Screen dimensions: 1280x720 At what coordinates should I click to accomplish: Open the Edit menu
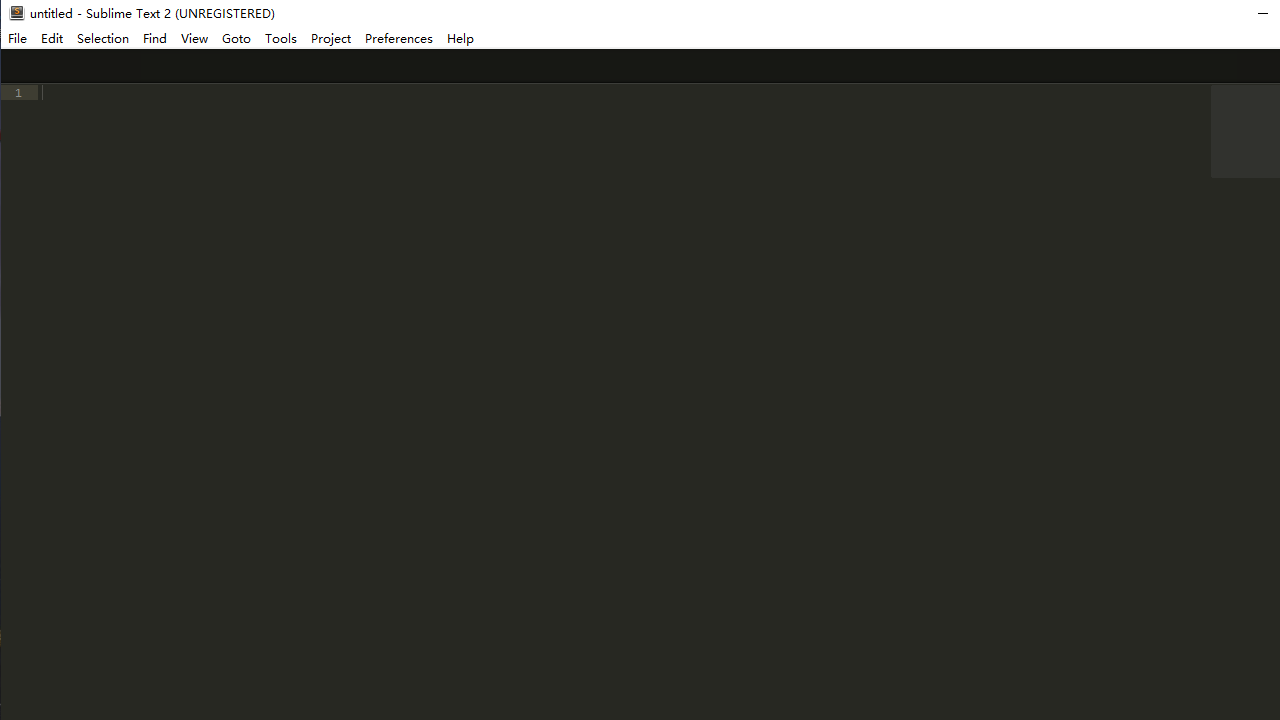(52, 38)
